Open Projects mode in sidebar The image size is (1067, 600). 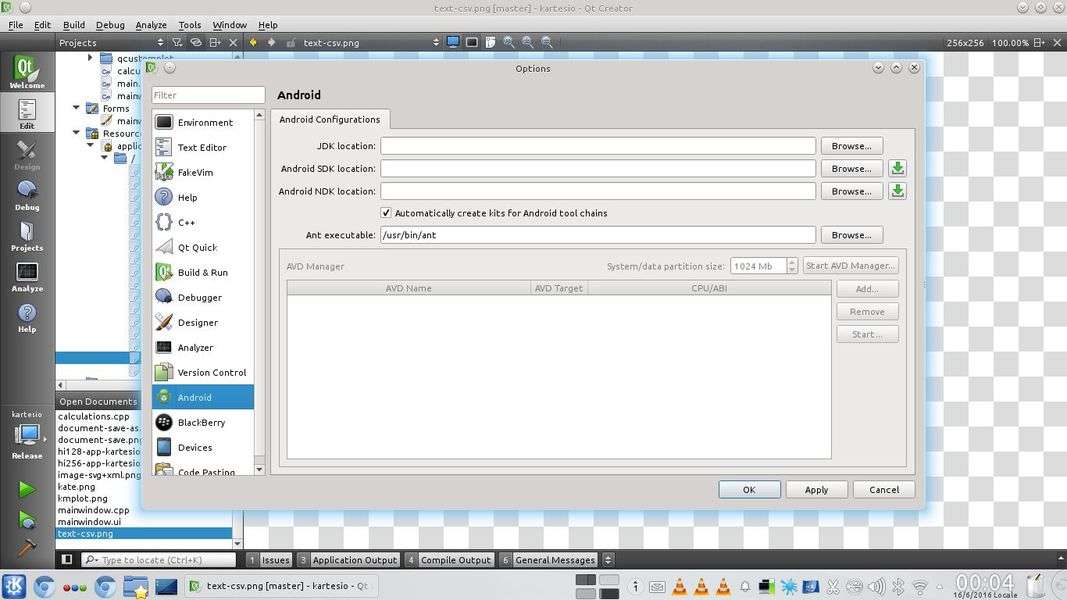point(27,235)
